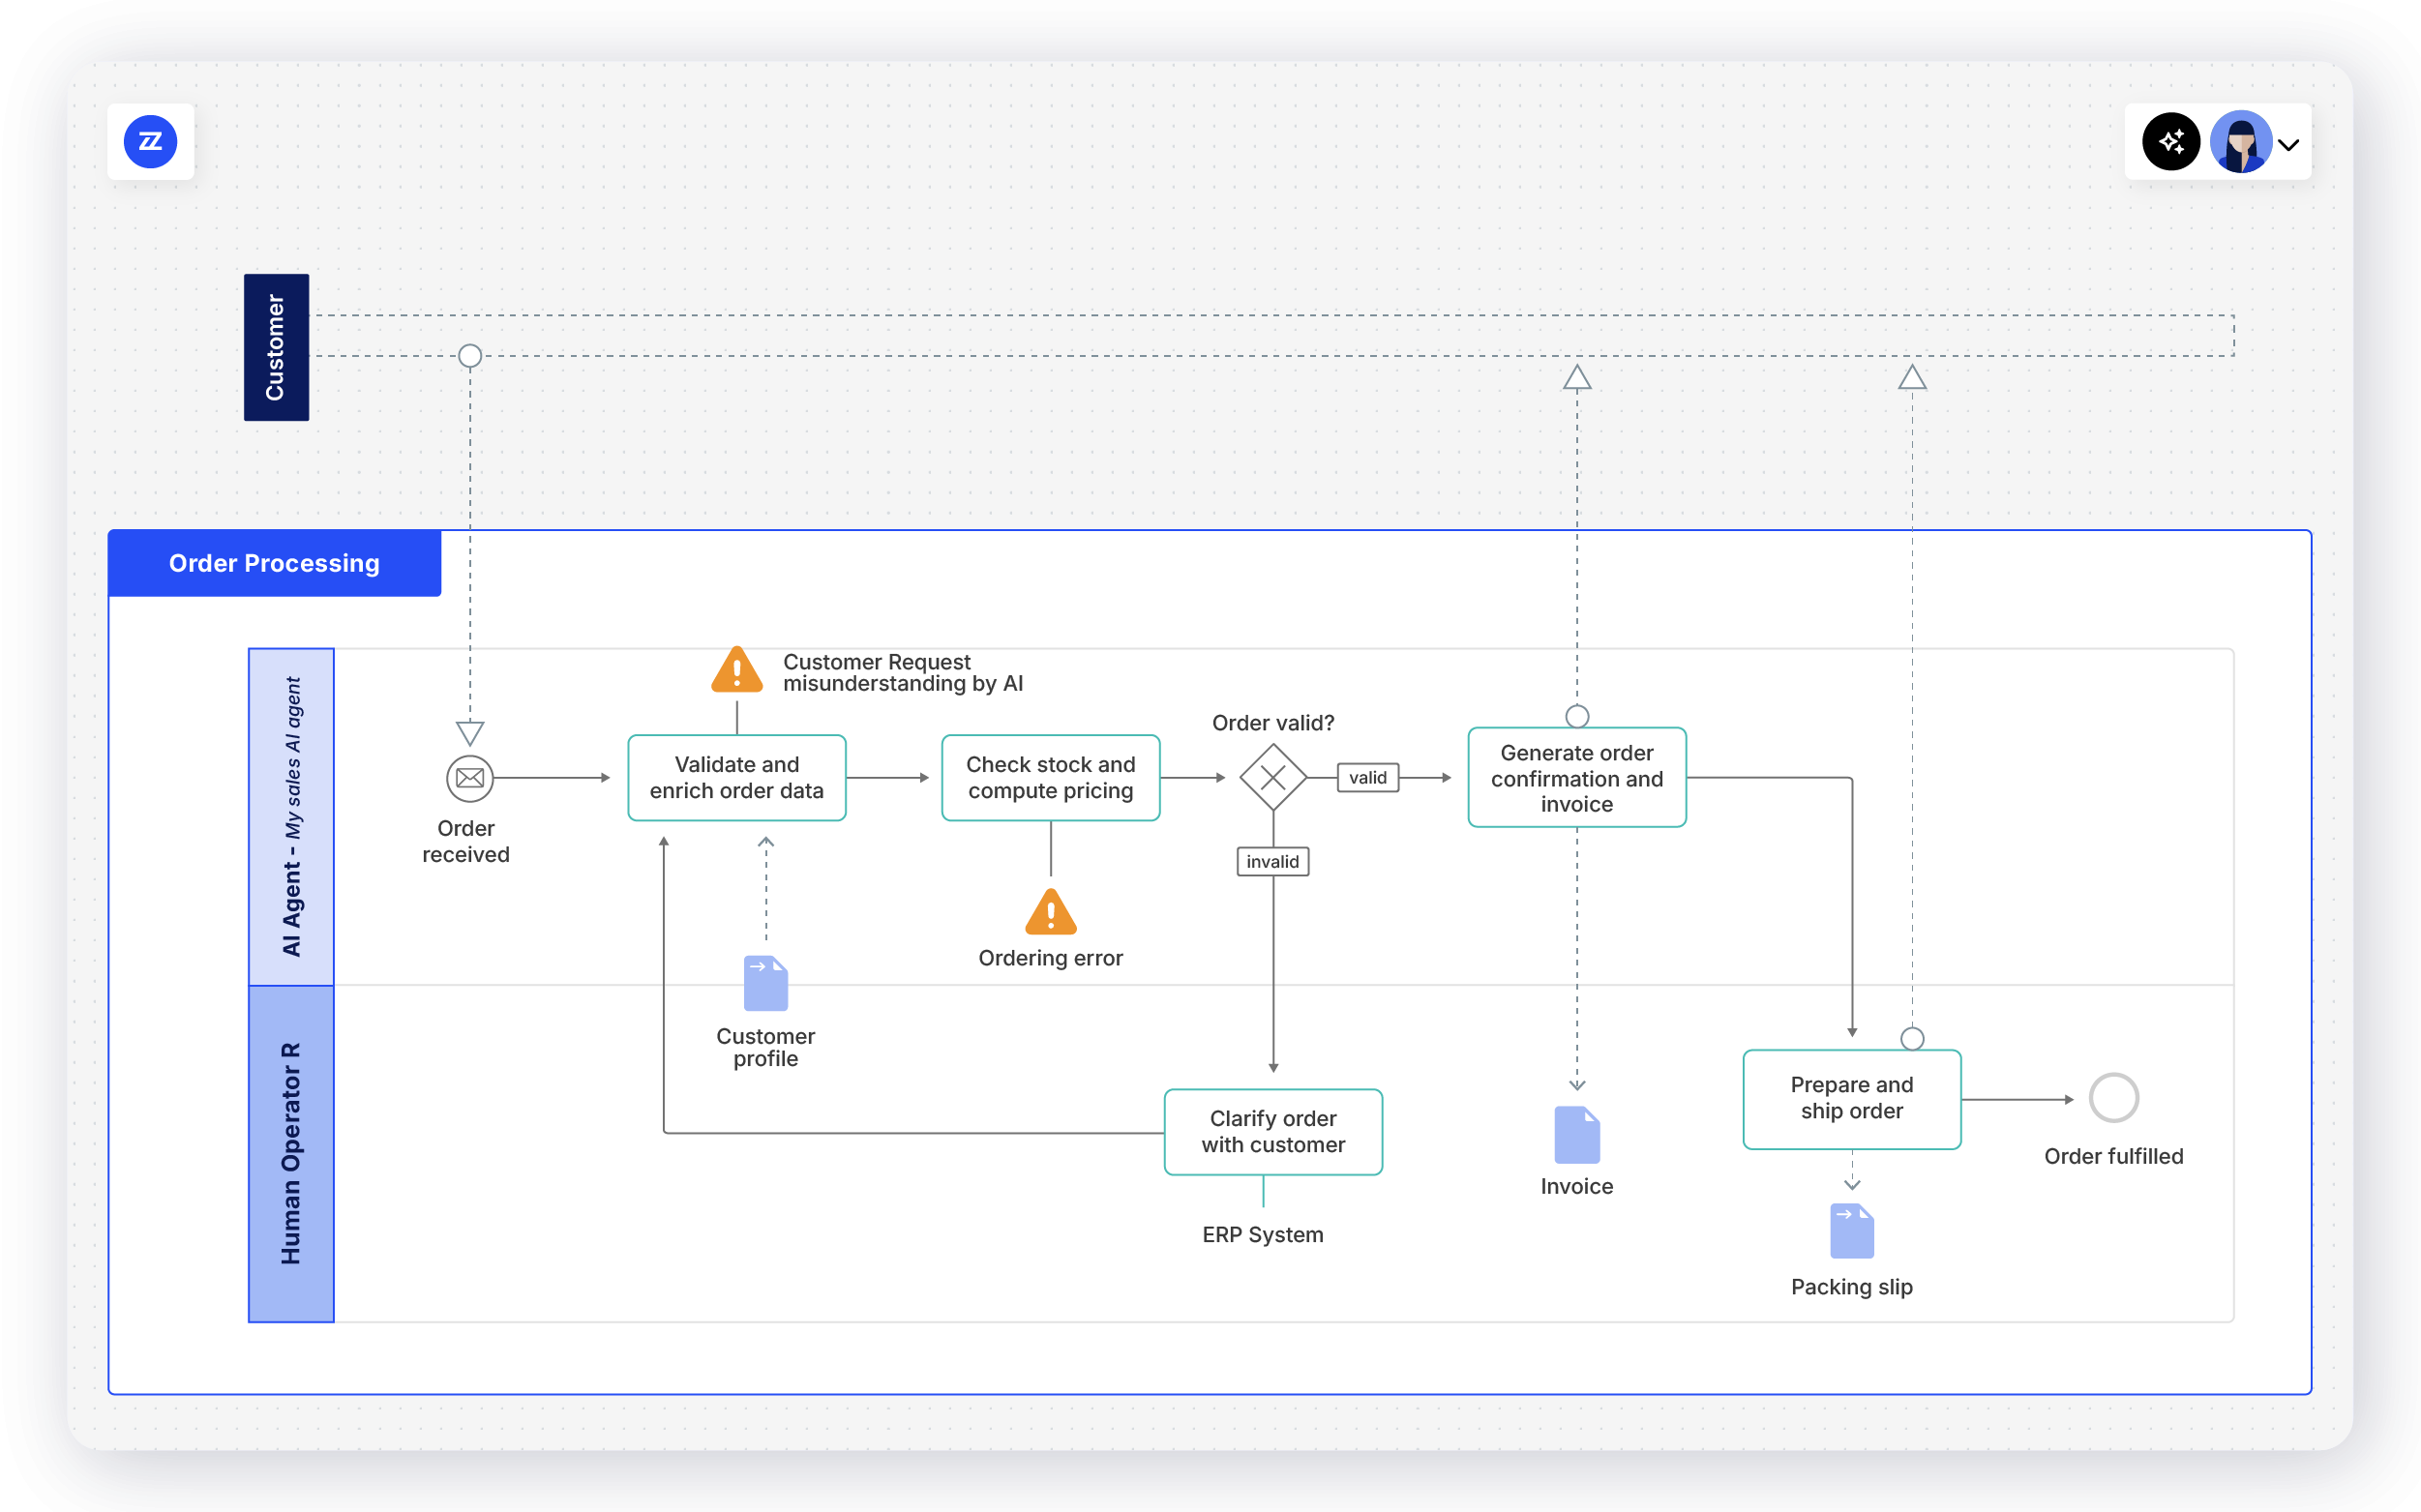The width and height of the screenshot is (2421, 1512).
Task: Click the message circle atop Generate order confirmation task
Action: click(x=1577, y=716)
